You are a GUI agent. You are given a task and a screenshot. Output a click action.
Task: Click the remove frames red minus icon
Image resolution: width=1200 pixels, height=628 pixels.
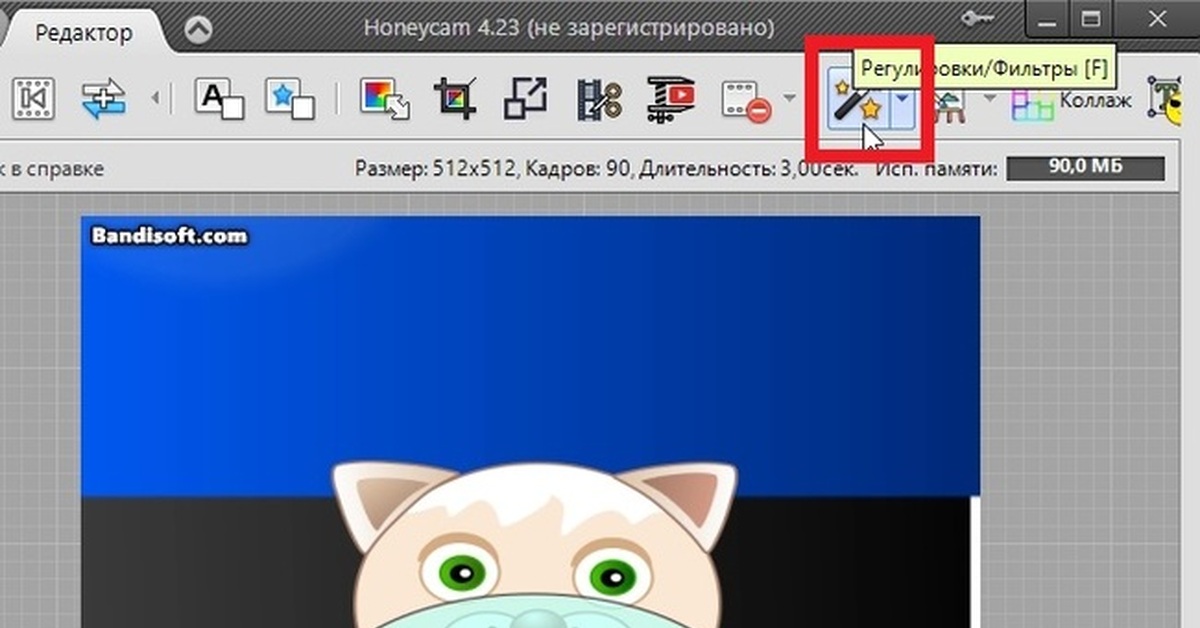[x=745, y=99]
